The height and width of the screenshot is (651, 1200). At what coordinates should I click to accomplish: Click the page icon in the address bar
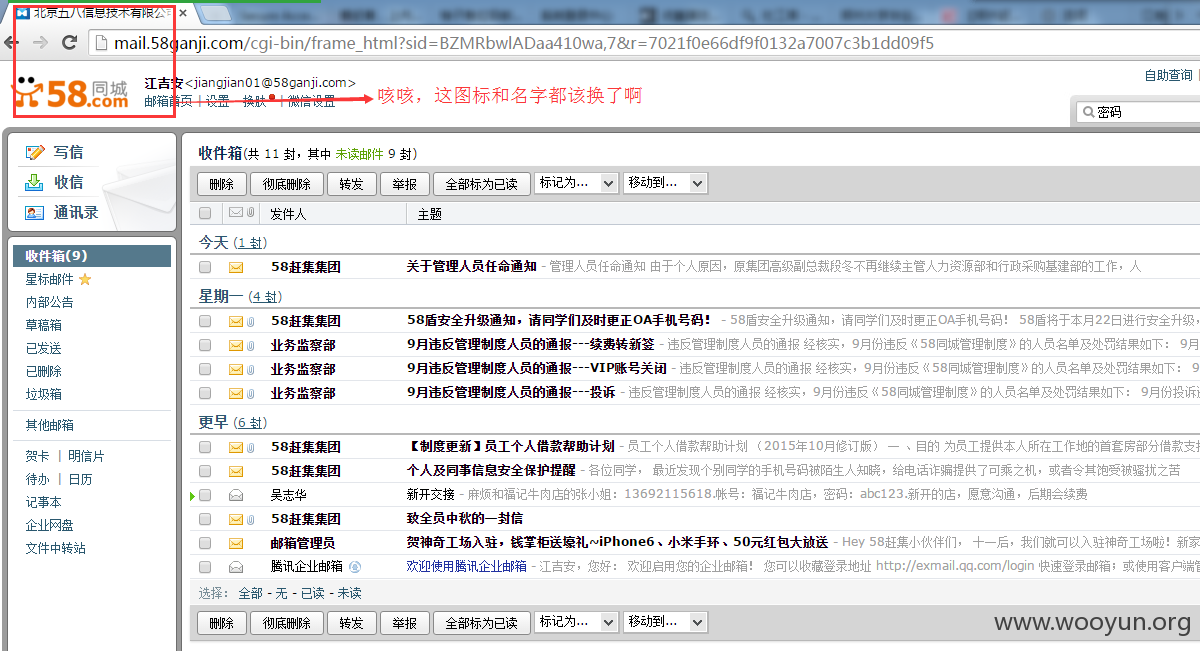(100, 43)
